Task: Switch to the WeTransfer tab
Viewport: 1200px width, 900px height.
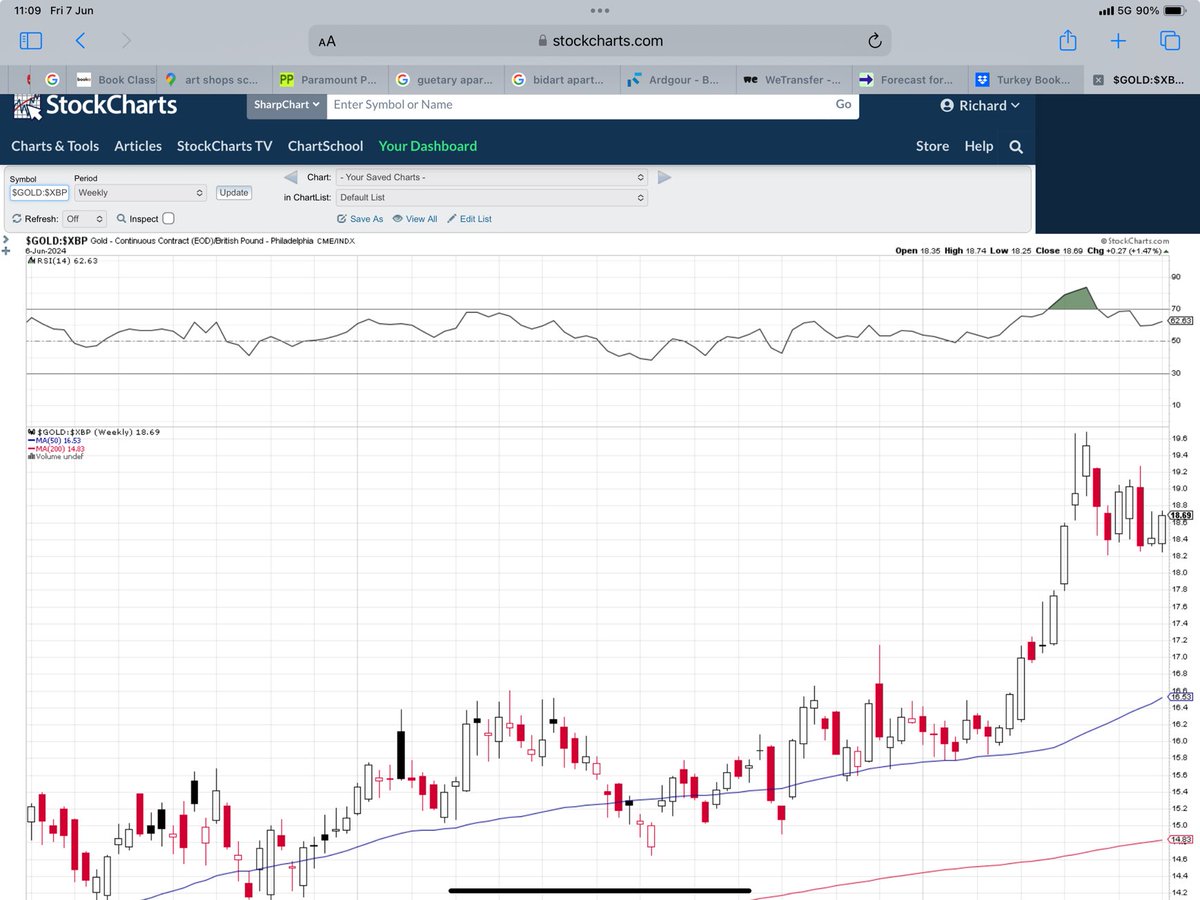Action: (793, 80)
